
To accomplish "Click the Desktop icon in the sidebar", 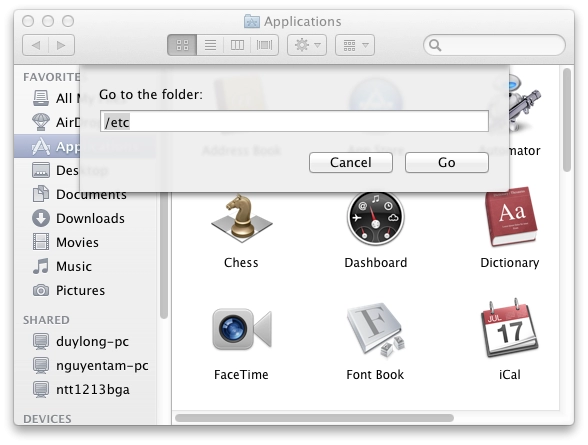I will [x=40, y=170].
